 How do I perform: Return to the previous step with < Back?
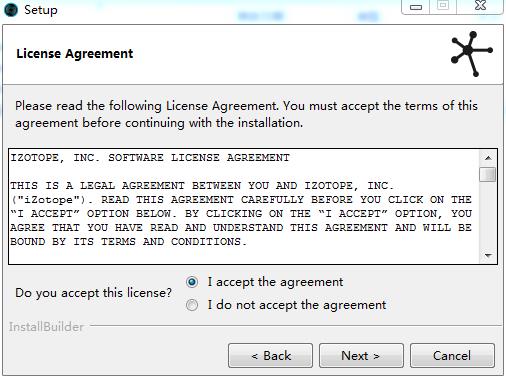270,356
